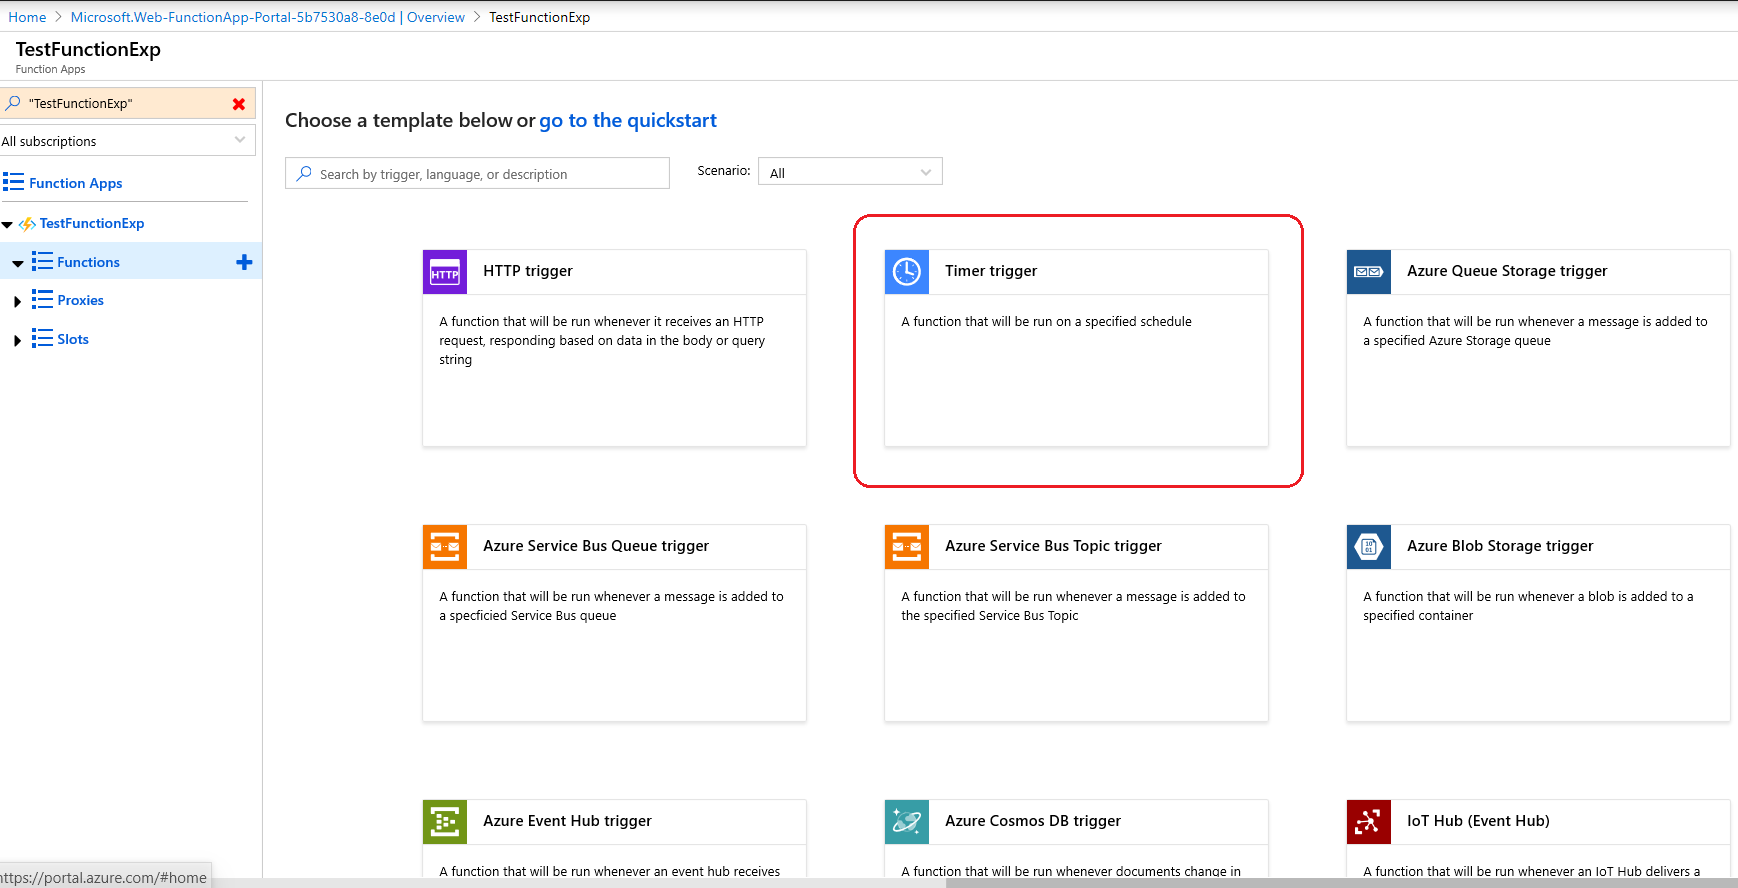The image size is (1738, 888).
Task: Choose the Azure Service Bus Topic trigger title
Action: [1053, 546]
